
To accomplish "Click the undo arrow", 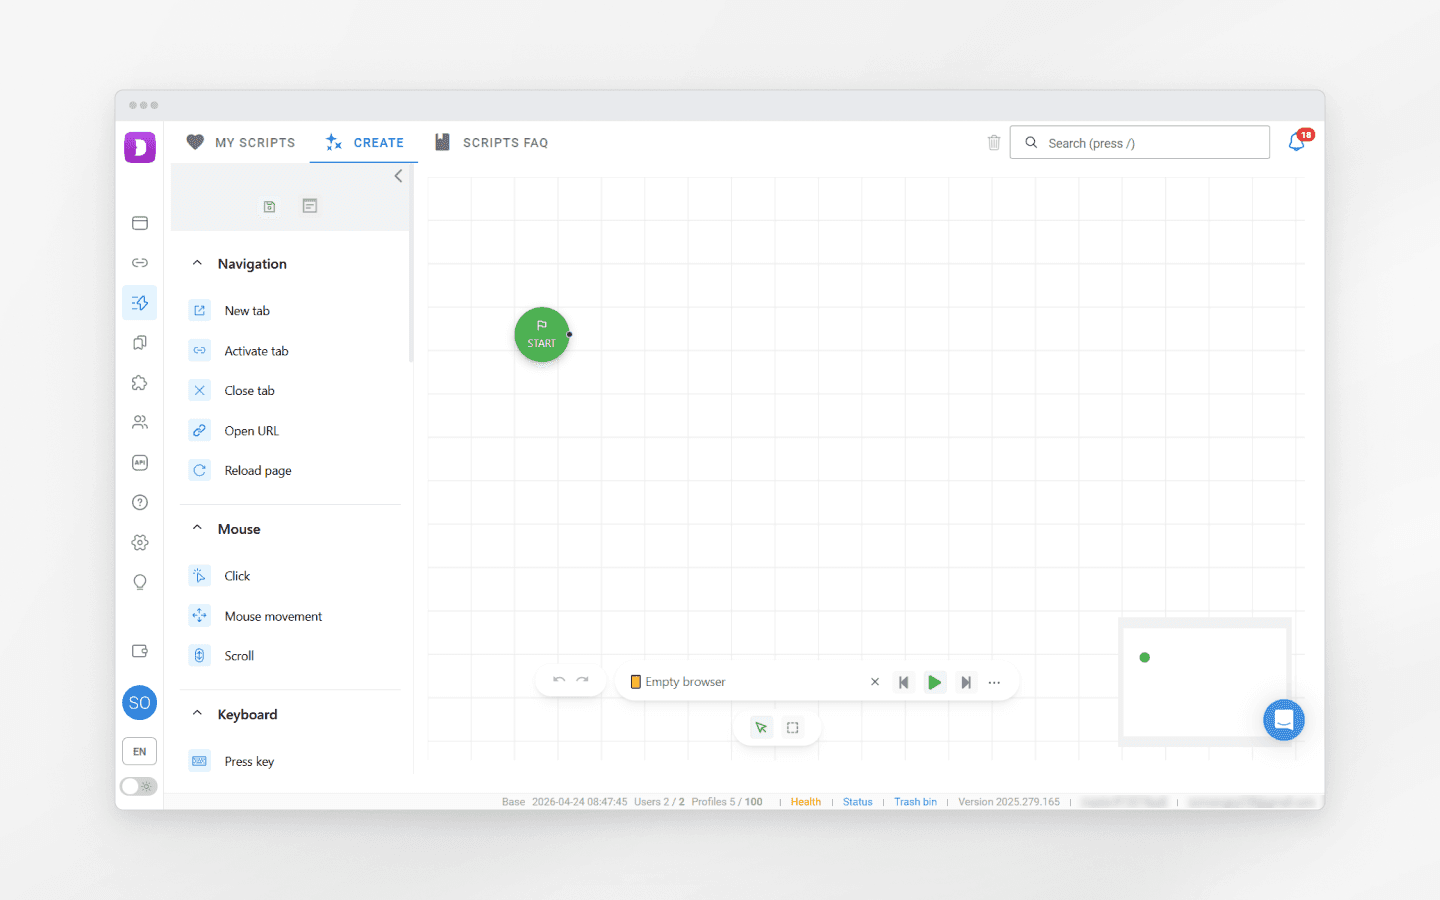I will click(x=559, y=681).
